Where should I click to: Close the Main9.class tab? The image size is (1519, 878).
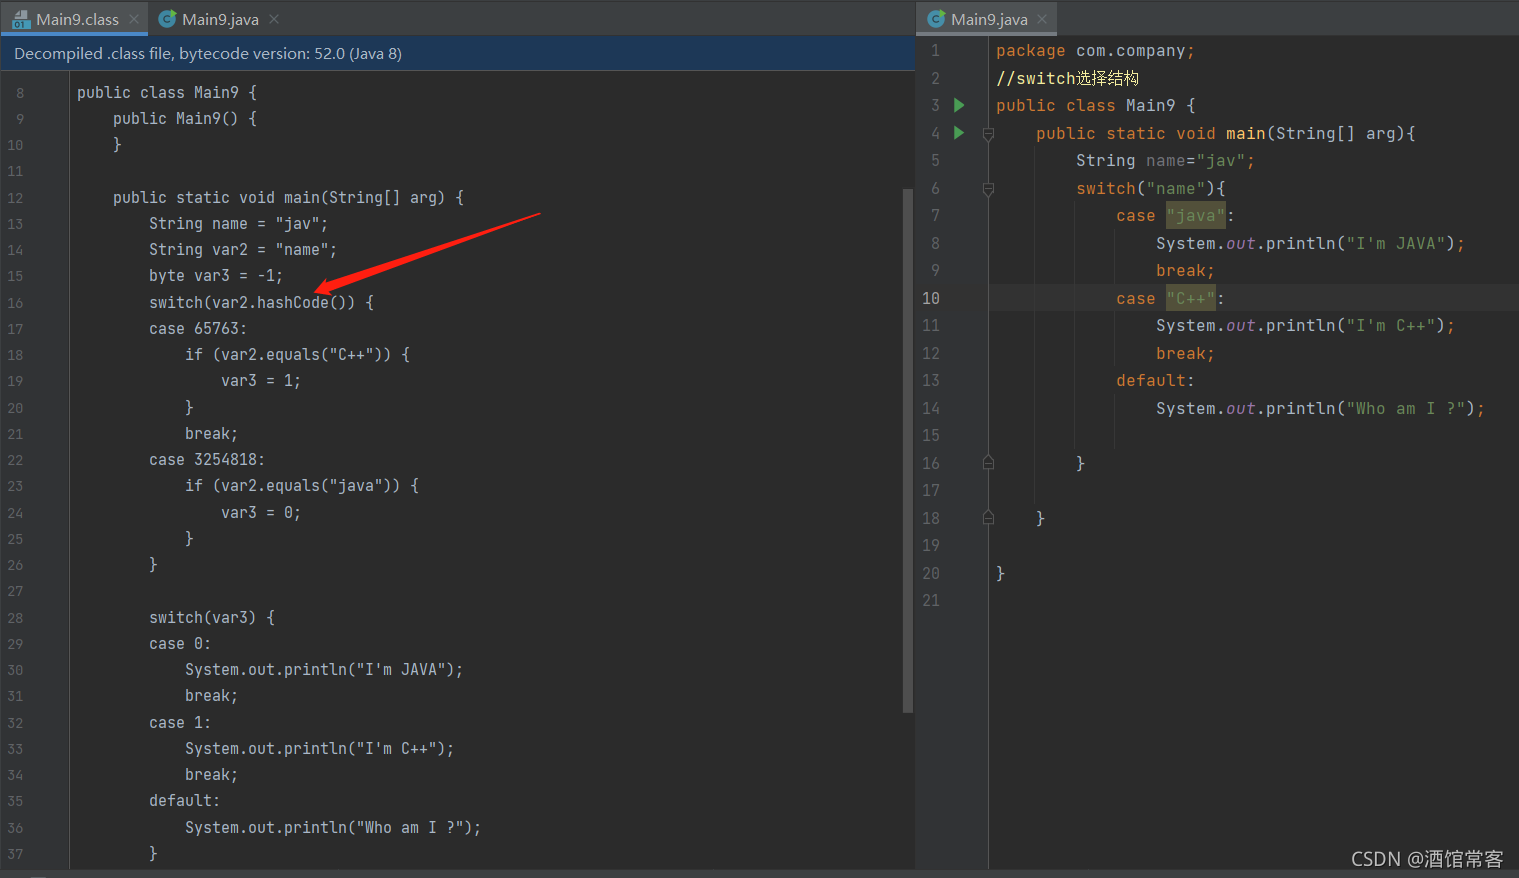coord(134,19)
